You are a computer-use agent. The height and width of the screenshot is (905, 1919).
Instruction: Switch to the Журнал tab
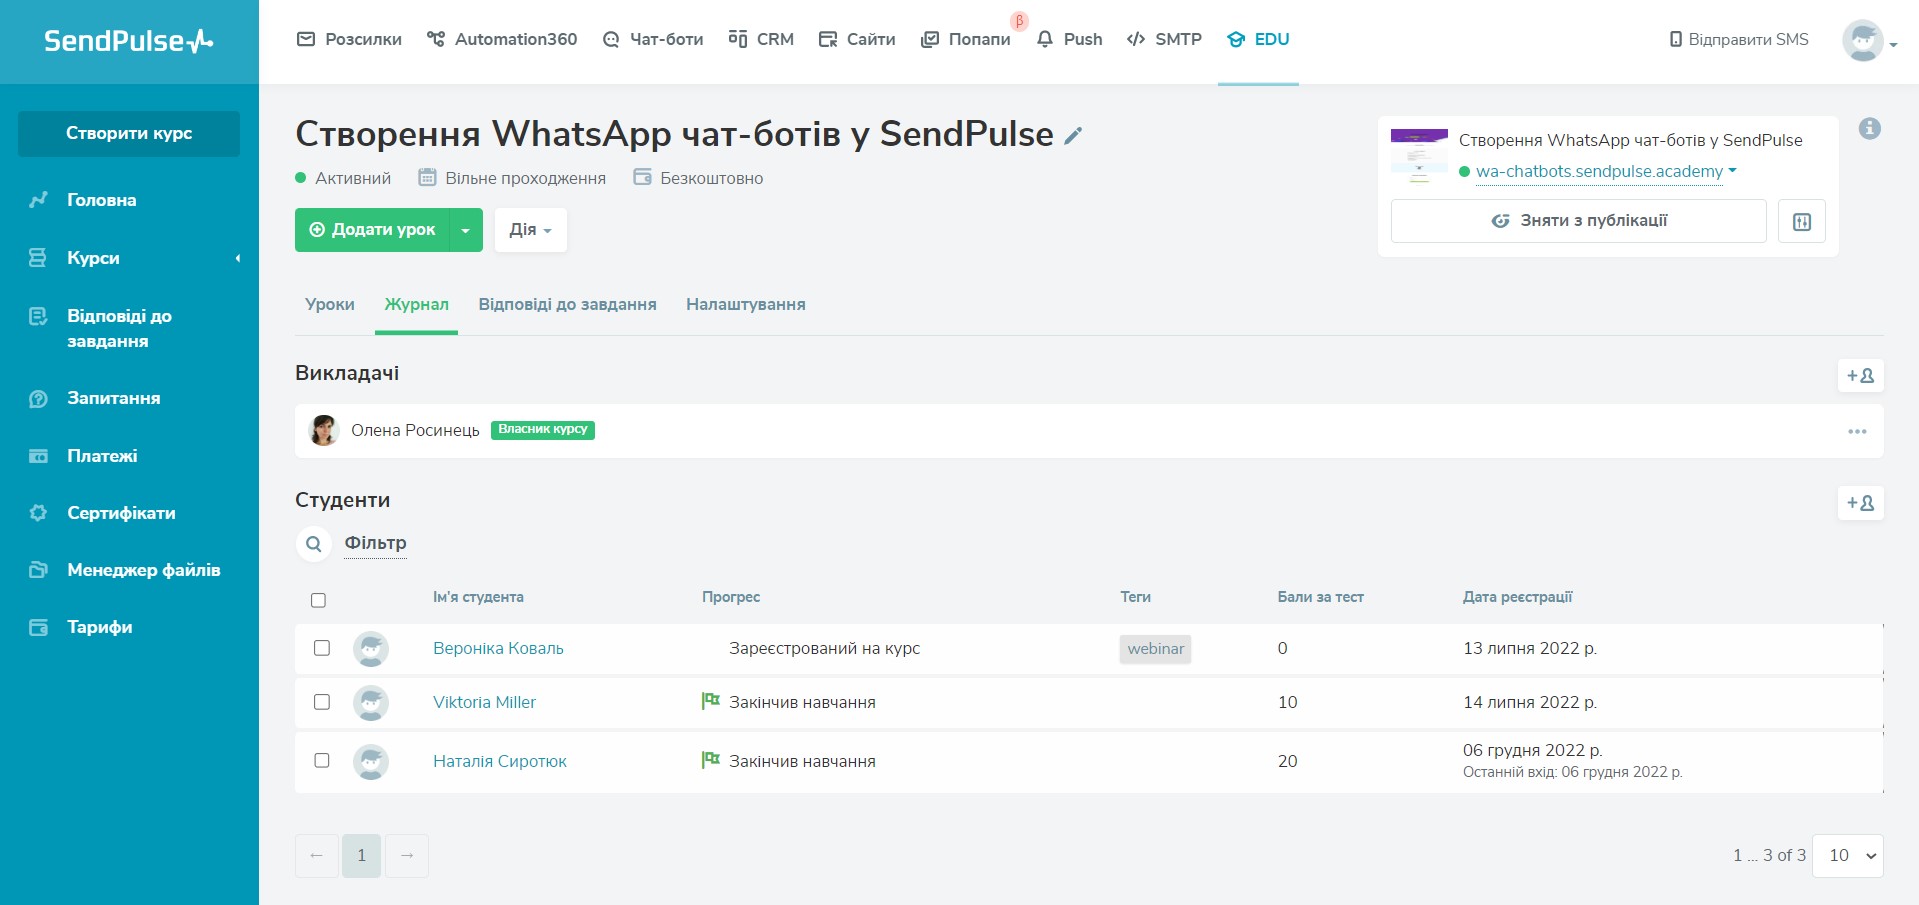416,304
